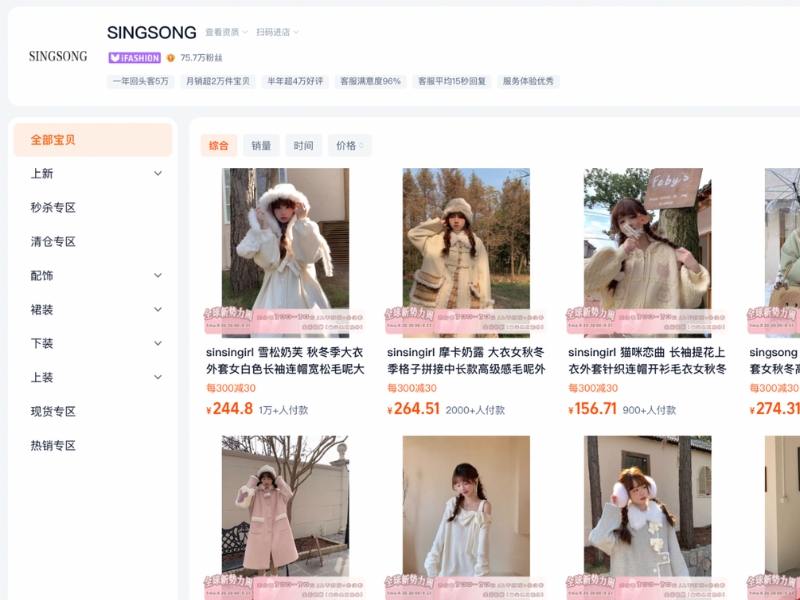The width and height of the screenshot is (800, 600).
Task: Click the 900+人付款 sales count
Action: [x=649, y=410]
